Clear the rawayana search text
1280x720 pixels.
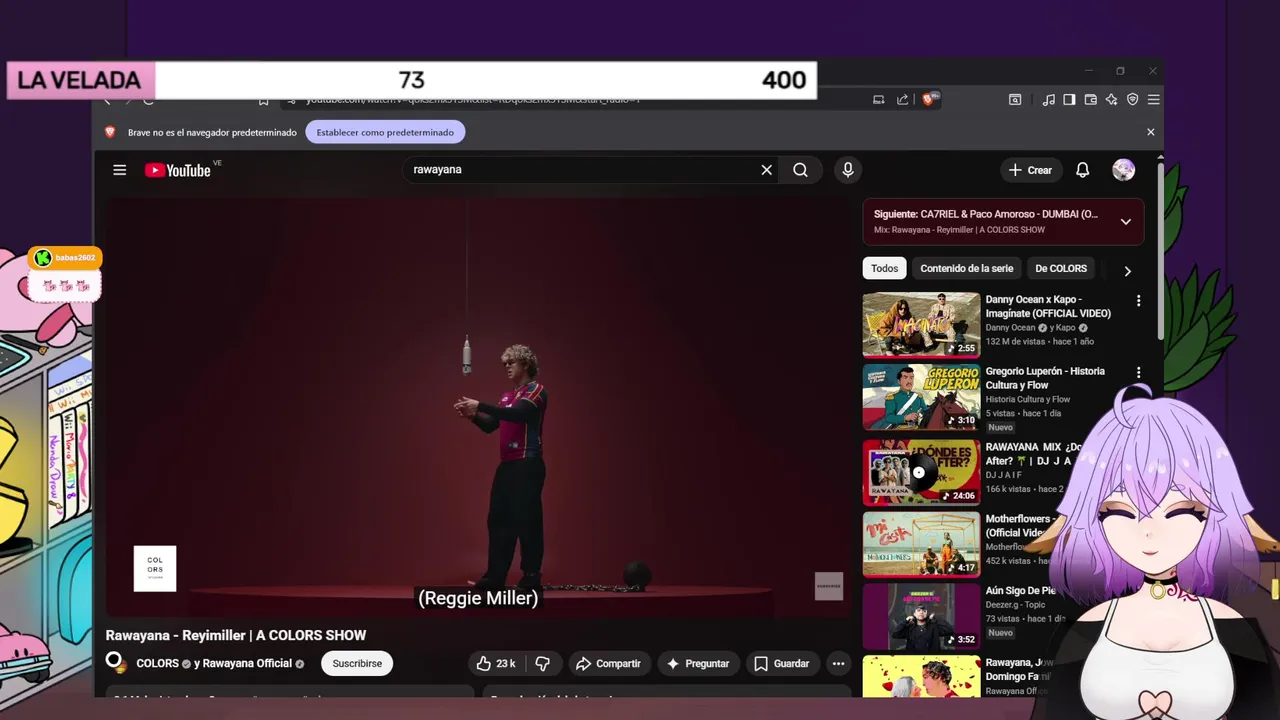point(767,170)
